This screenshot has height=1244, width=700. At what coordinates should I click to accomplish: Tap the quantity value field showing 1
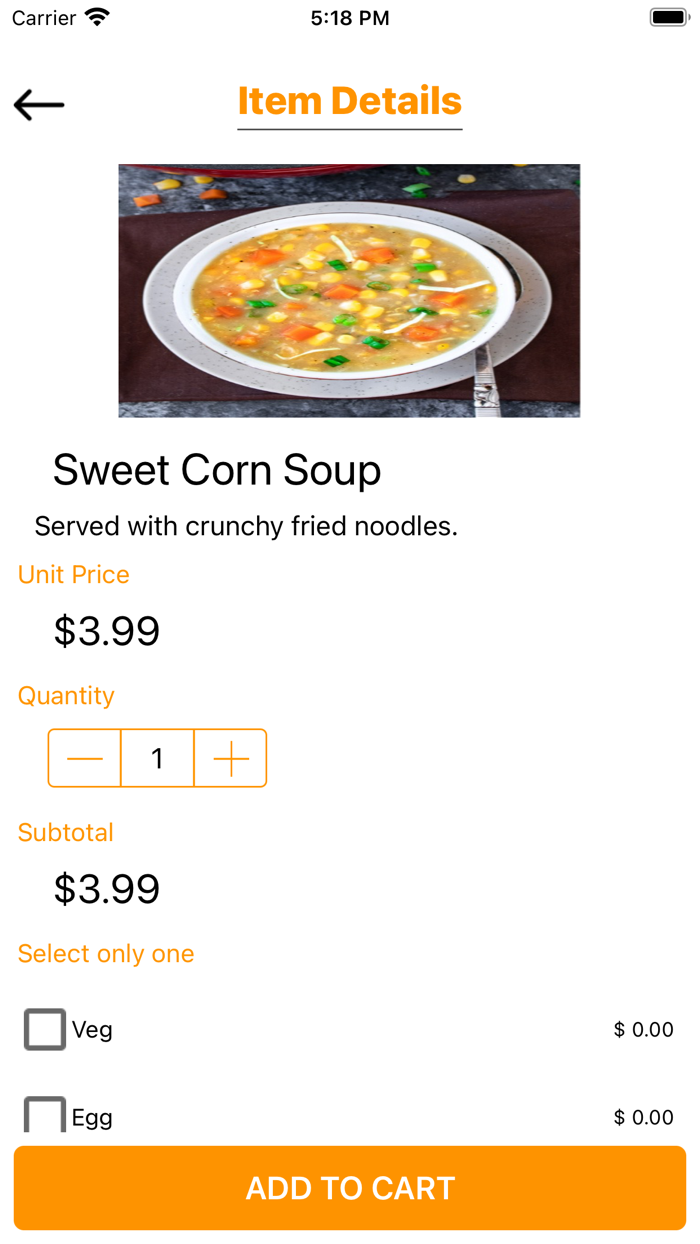pos(157,759)
